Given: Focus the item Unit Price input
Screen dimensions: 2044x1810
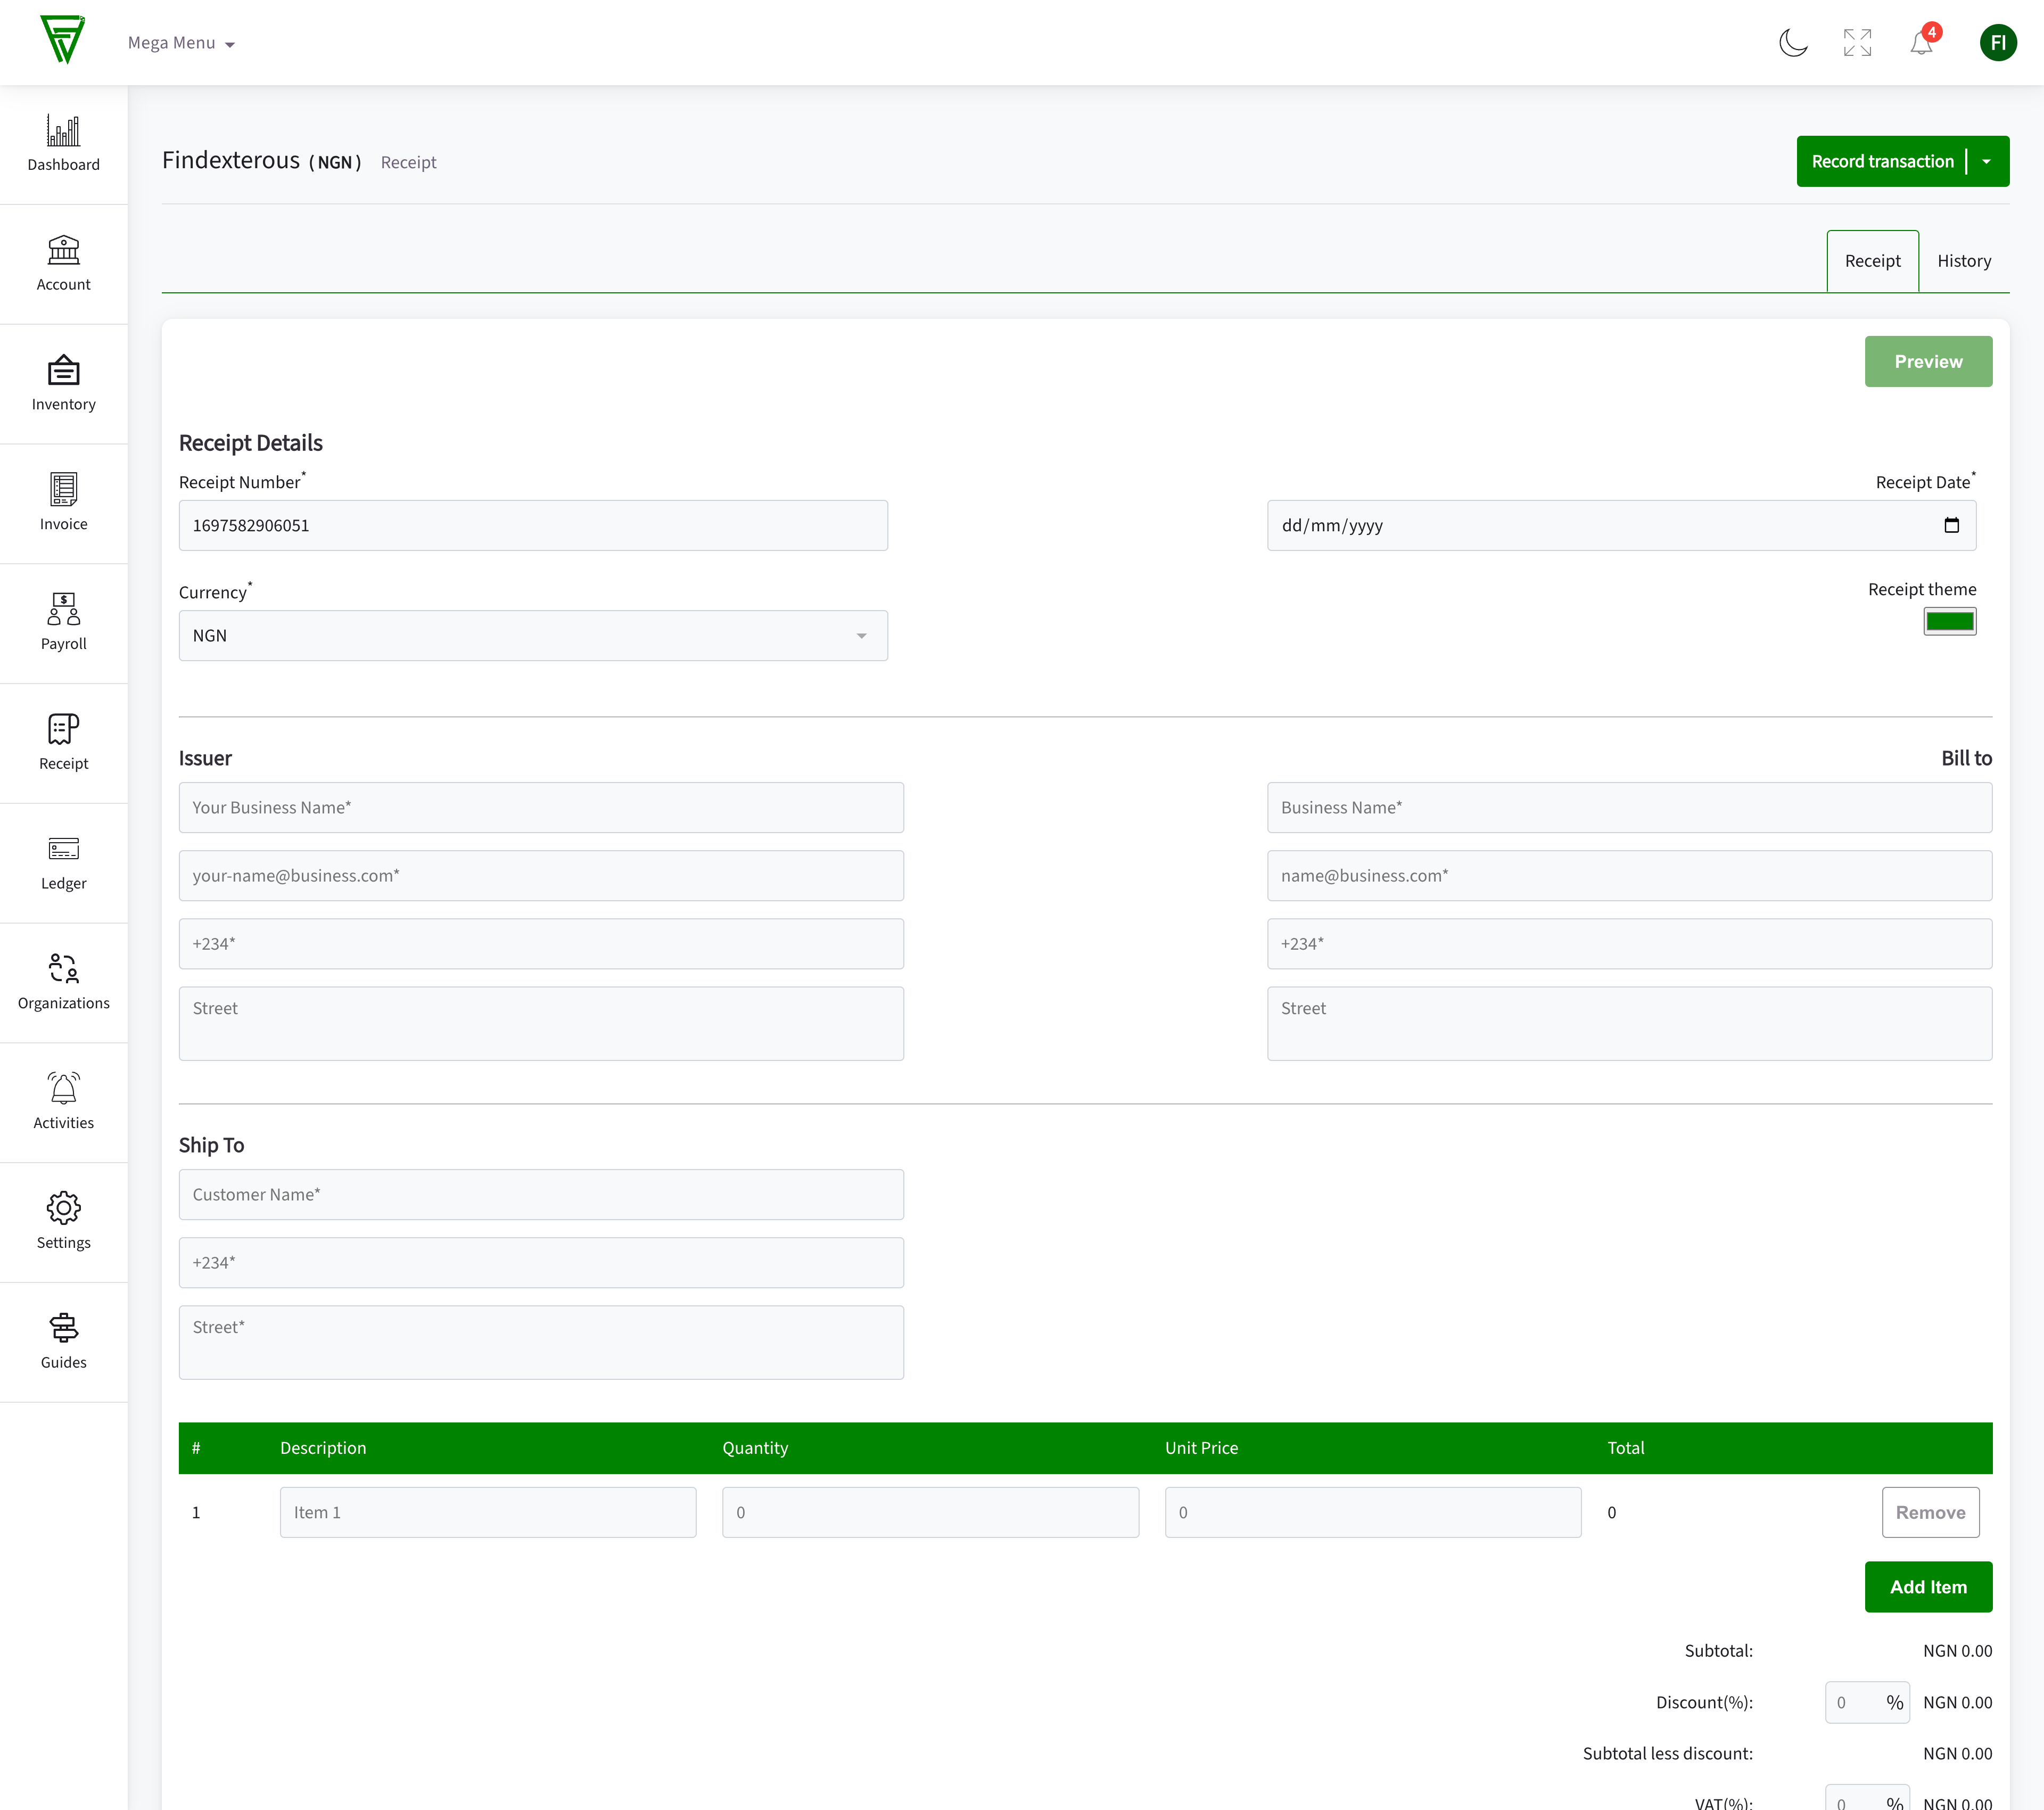Looking at the screenshot, I should [x=1372, y=1512].
